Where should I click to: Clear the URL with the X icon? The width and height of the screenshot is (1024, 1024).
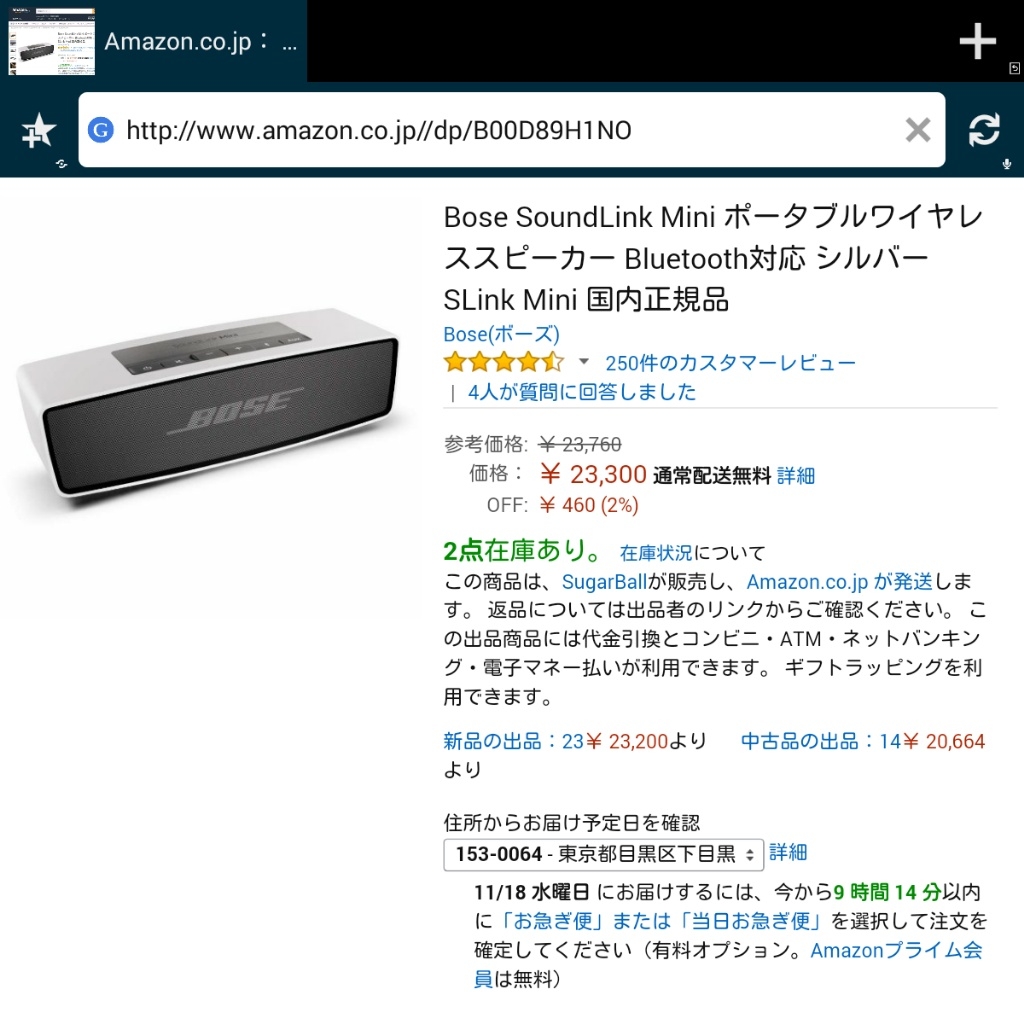(918, 130)
